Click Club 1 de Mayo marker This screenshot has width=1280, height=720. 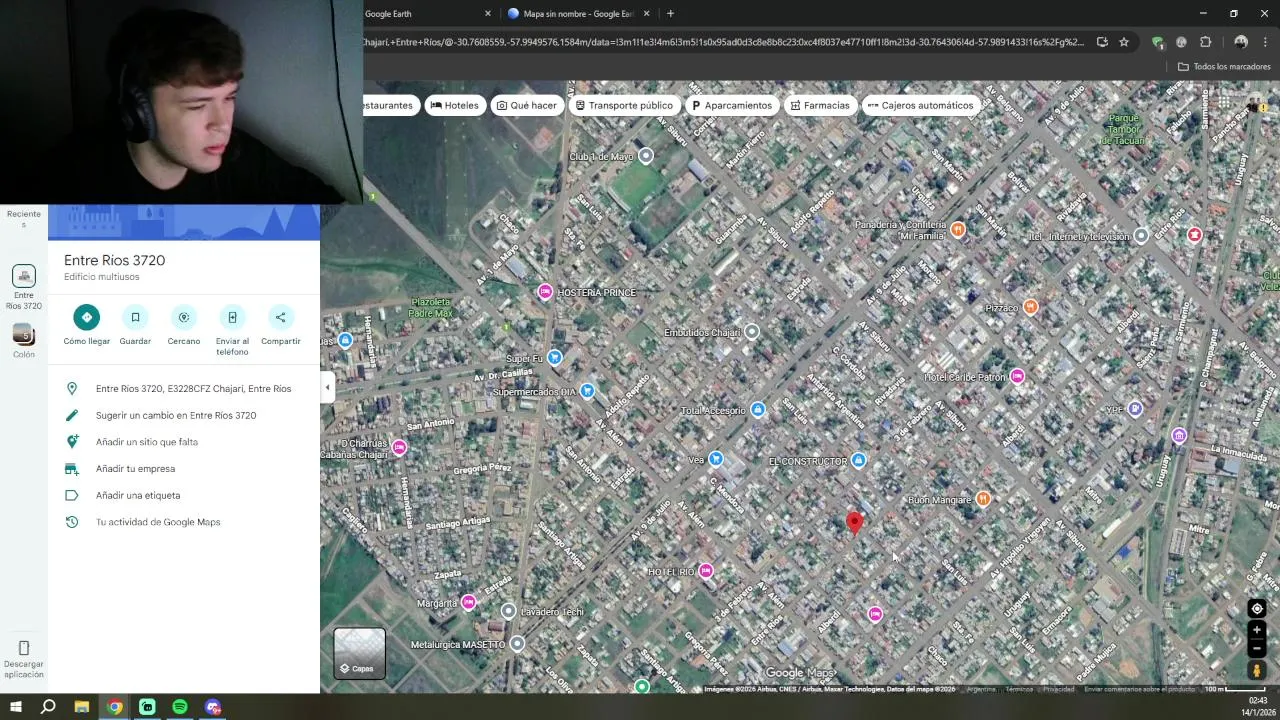(646, 156)
